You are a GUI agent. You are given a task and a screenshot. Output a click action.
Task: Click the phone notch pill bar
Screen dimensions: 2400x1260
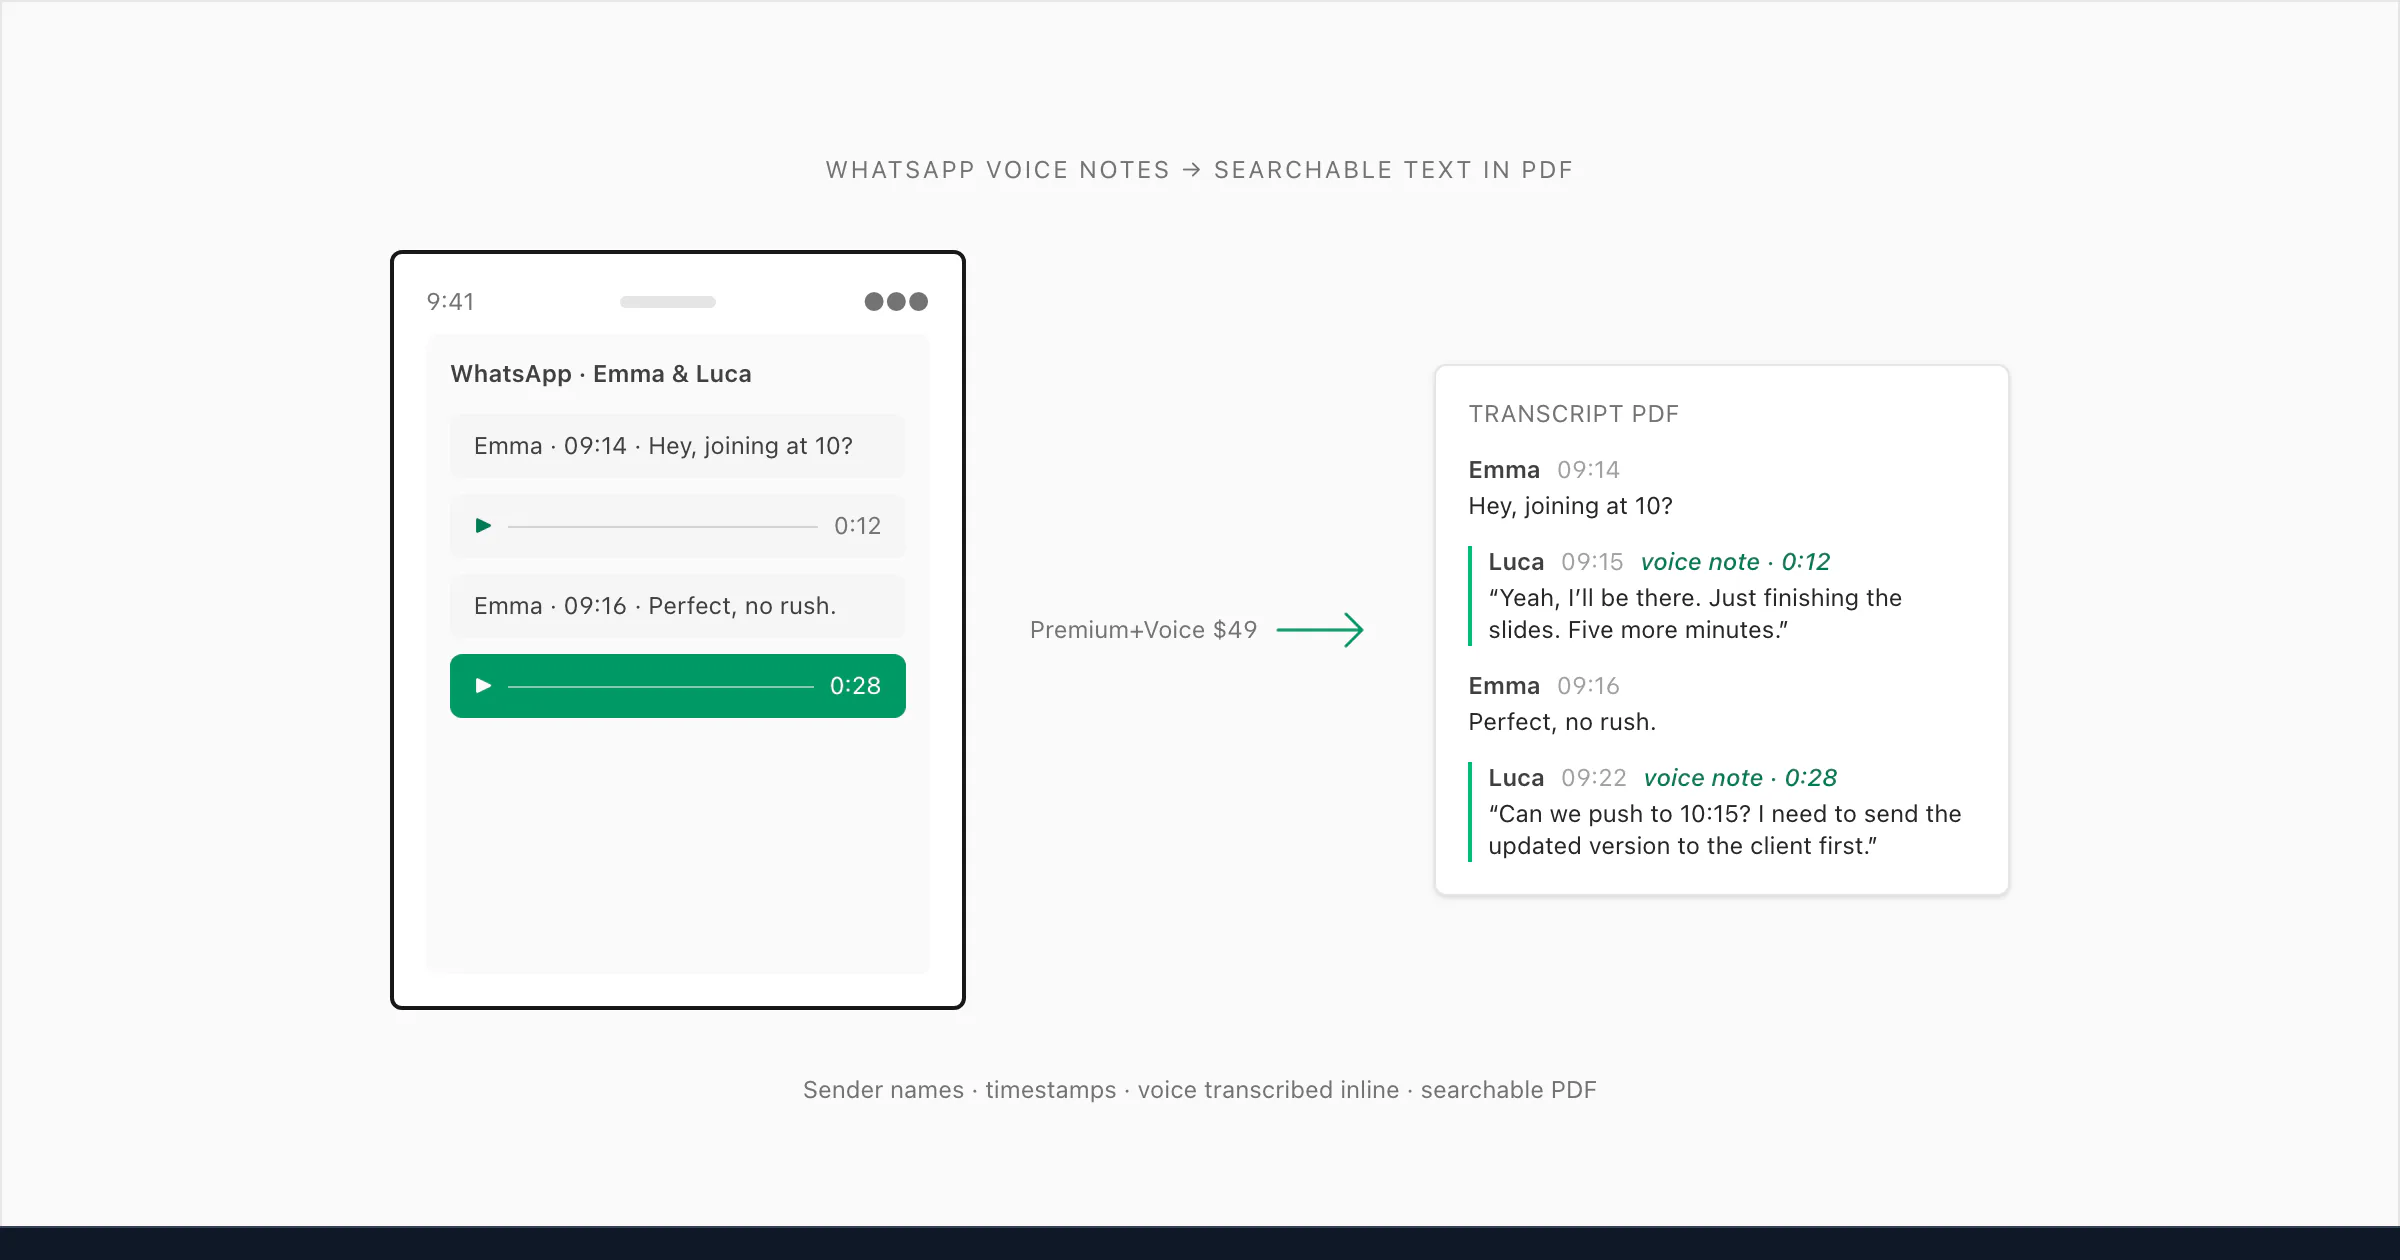pyautogui.click(x=668, y=302)
